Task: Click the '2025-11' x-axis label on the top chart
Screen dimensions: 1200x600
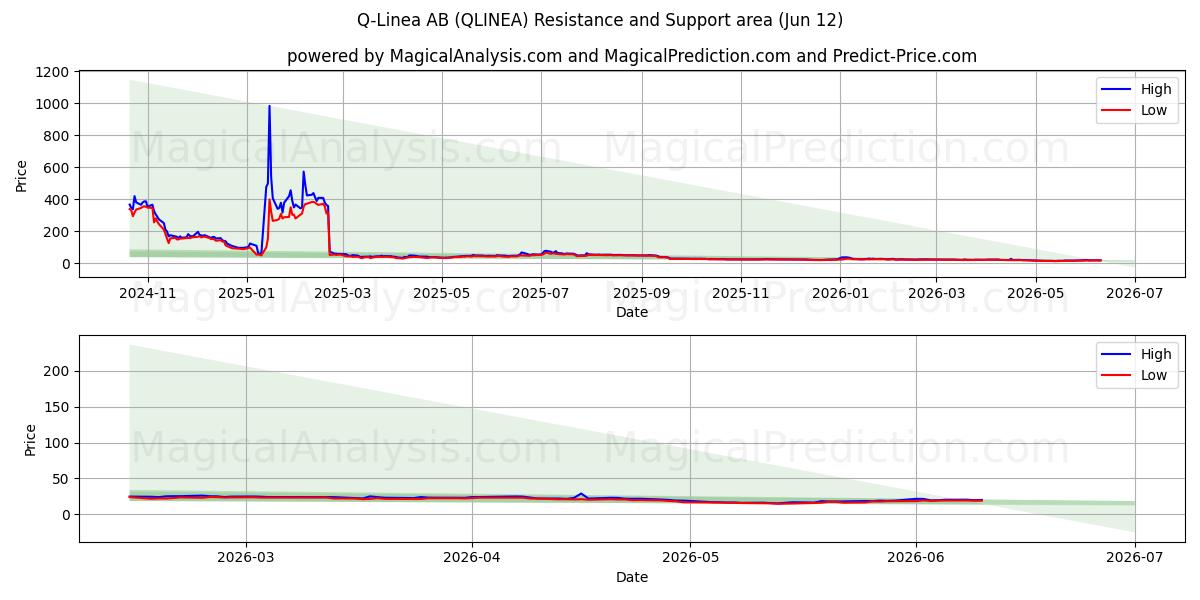Action: [740, 294]
